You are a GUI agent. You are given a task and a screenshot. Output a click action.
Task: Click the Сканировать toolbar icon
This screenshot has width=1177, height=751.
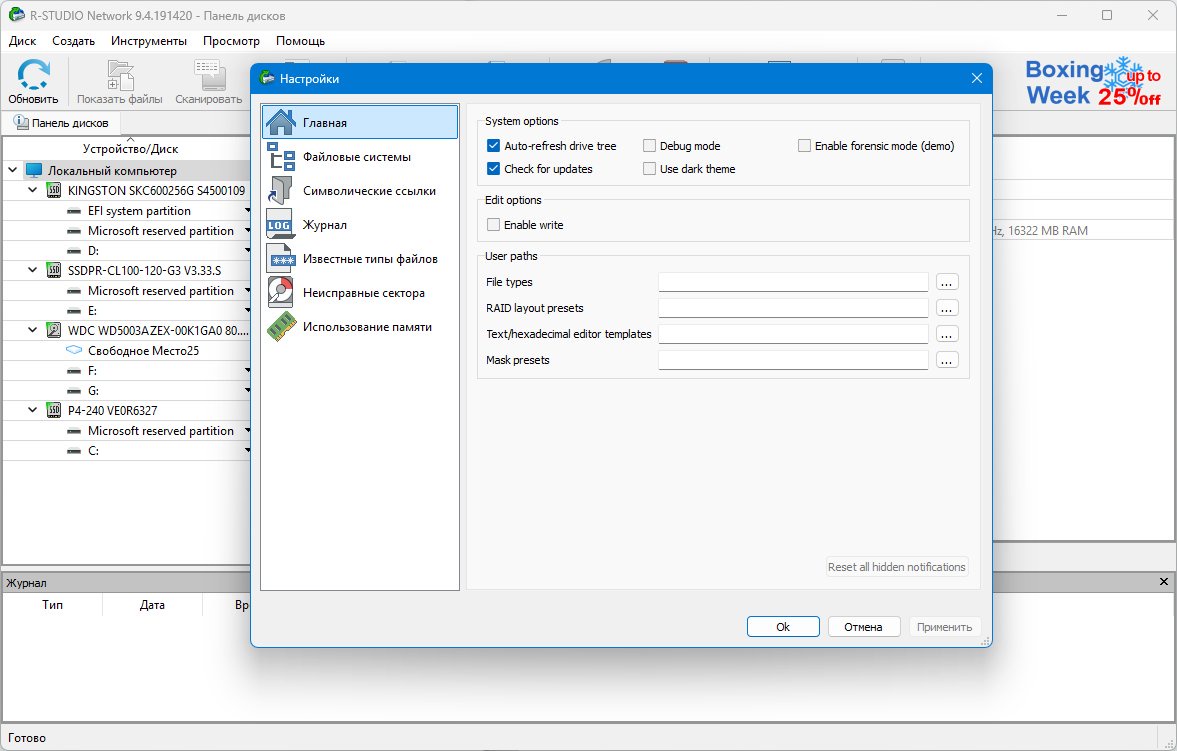point(209,75)
